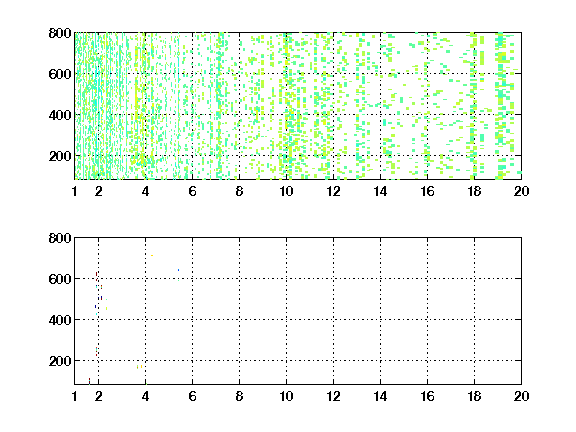Select the orange point near x=4.3 in bottom plot
The width and height of the screenshot is (576, 432).
[x=152, y=255]
